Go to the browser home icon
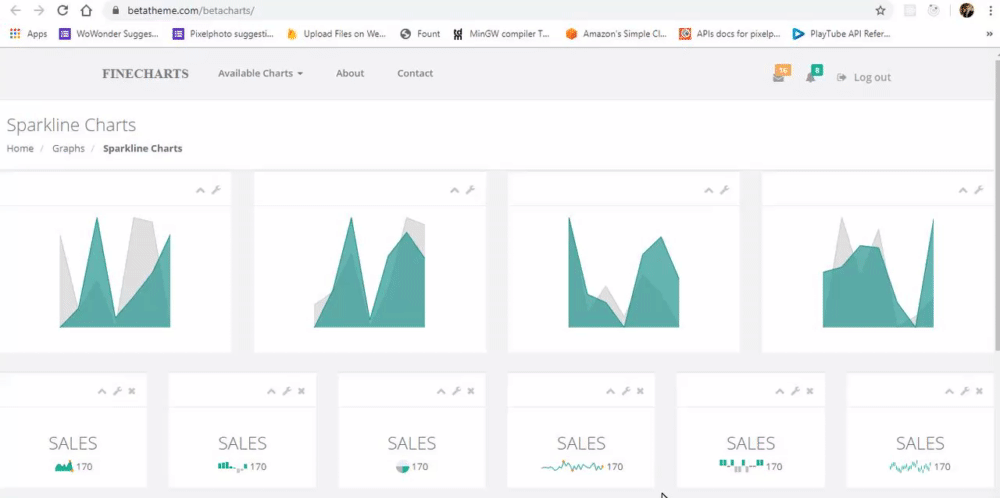The image size is (1000, 498). coord(87,10)
